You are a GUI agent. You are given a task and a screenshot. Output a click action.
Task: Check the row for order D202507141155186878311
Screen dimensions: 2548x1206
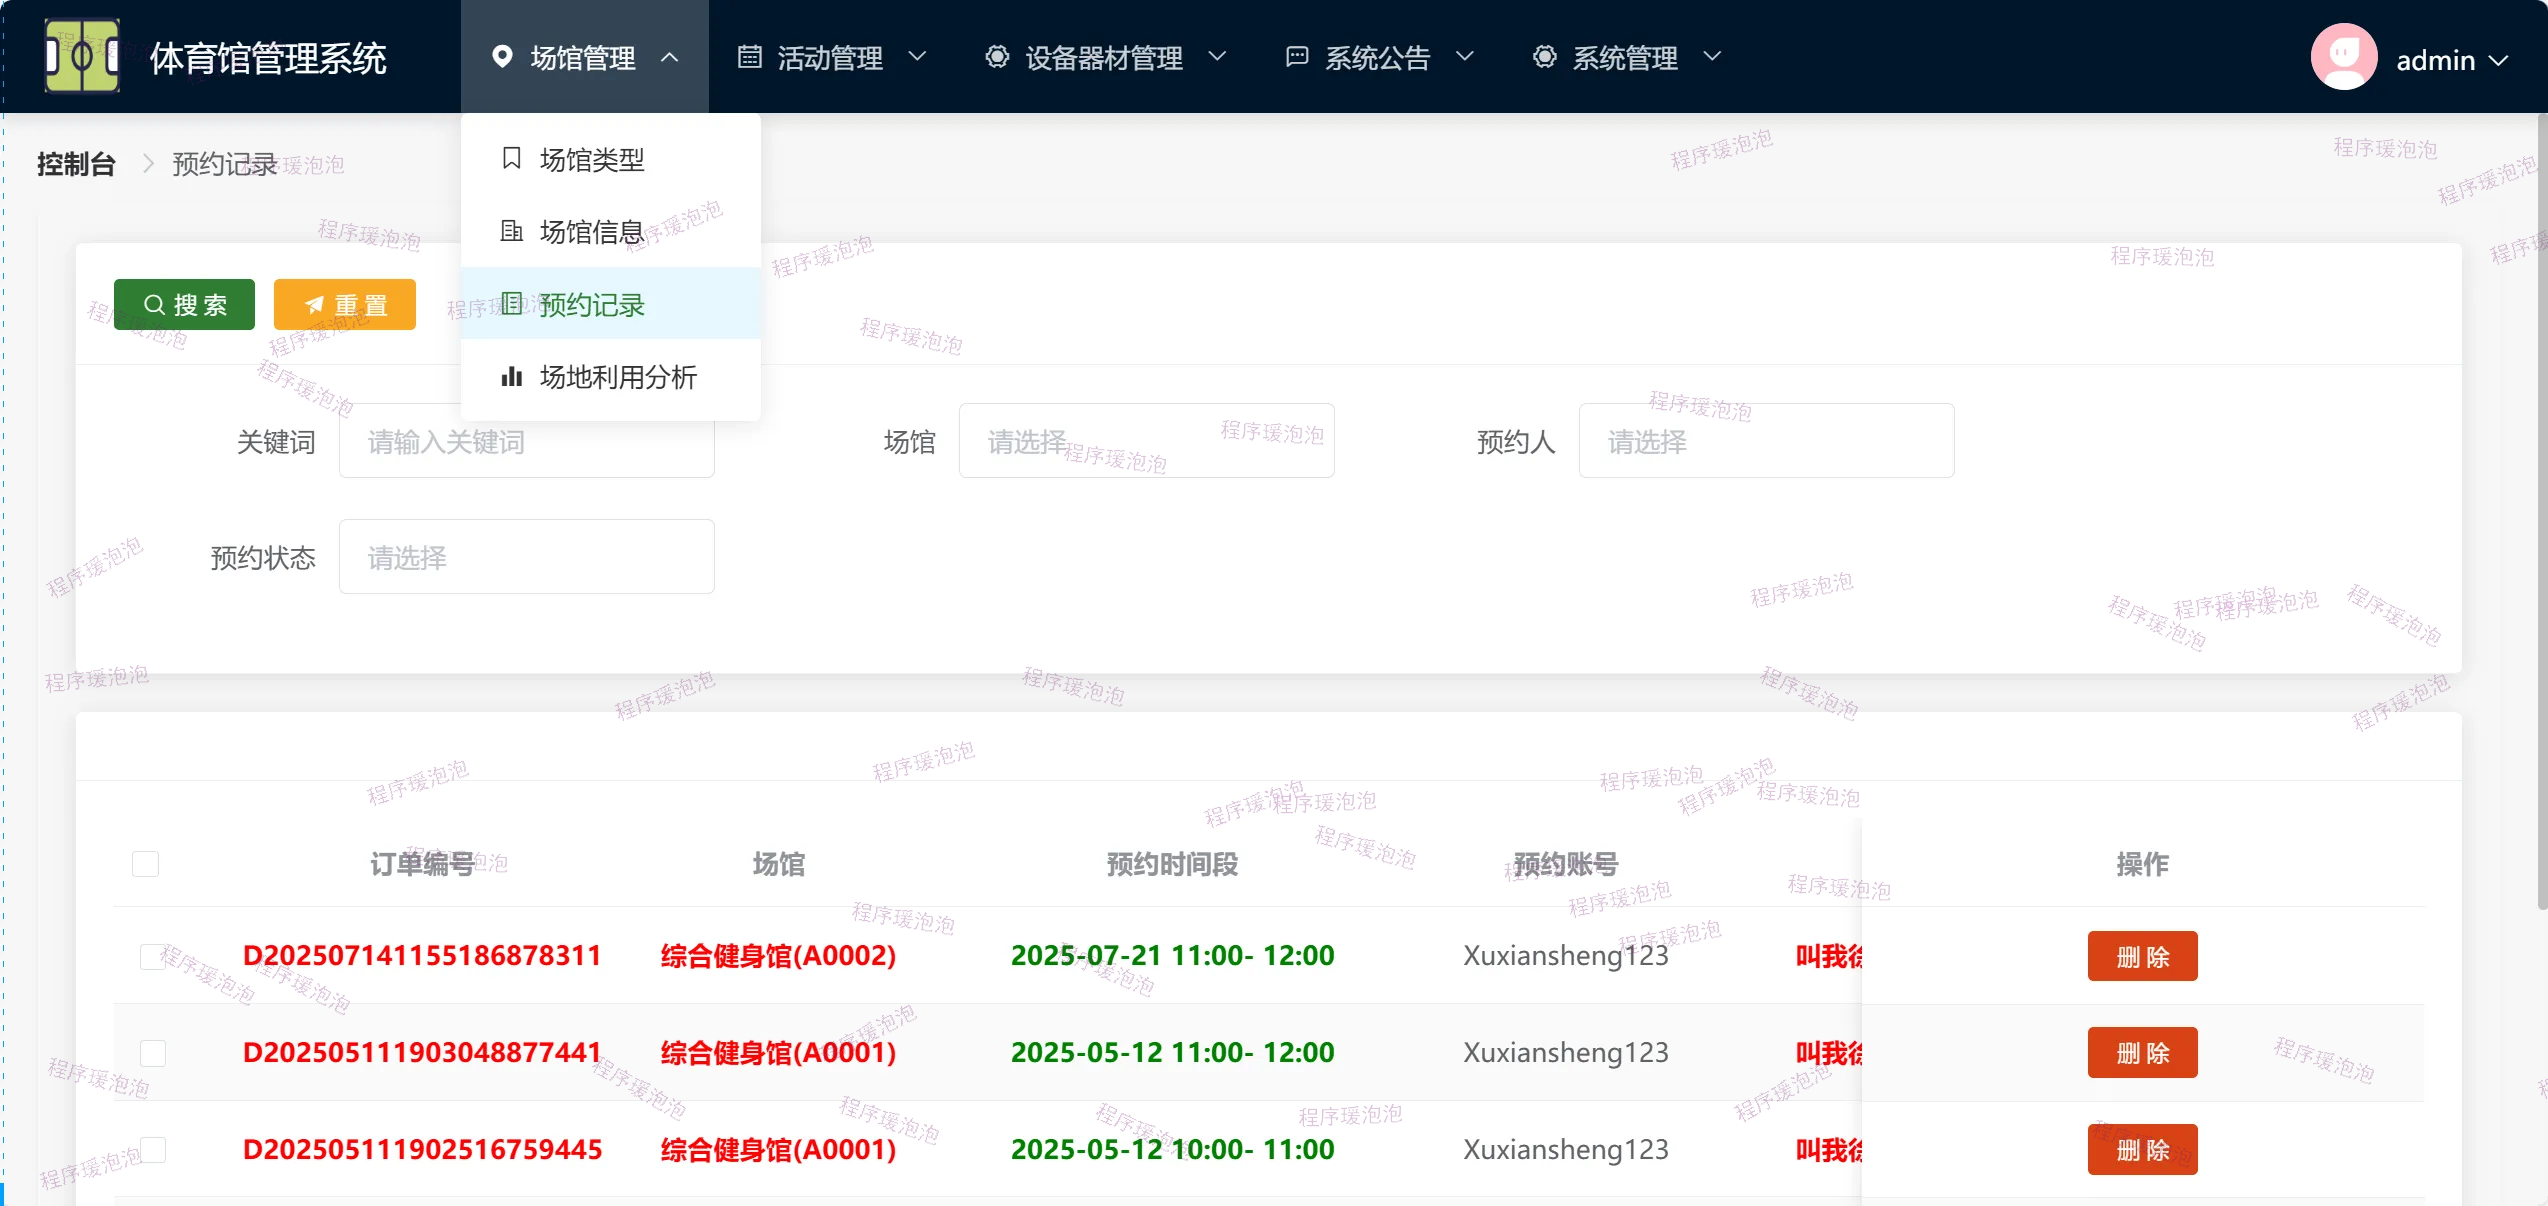tap(153, 956)
